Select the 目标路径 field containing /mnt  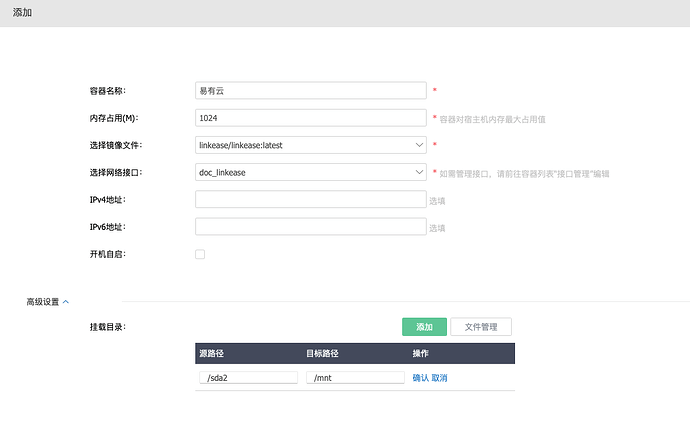[x=354, y=378]
